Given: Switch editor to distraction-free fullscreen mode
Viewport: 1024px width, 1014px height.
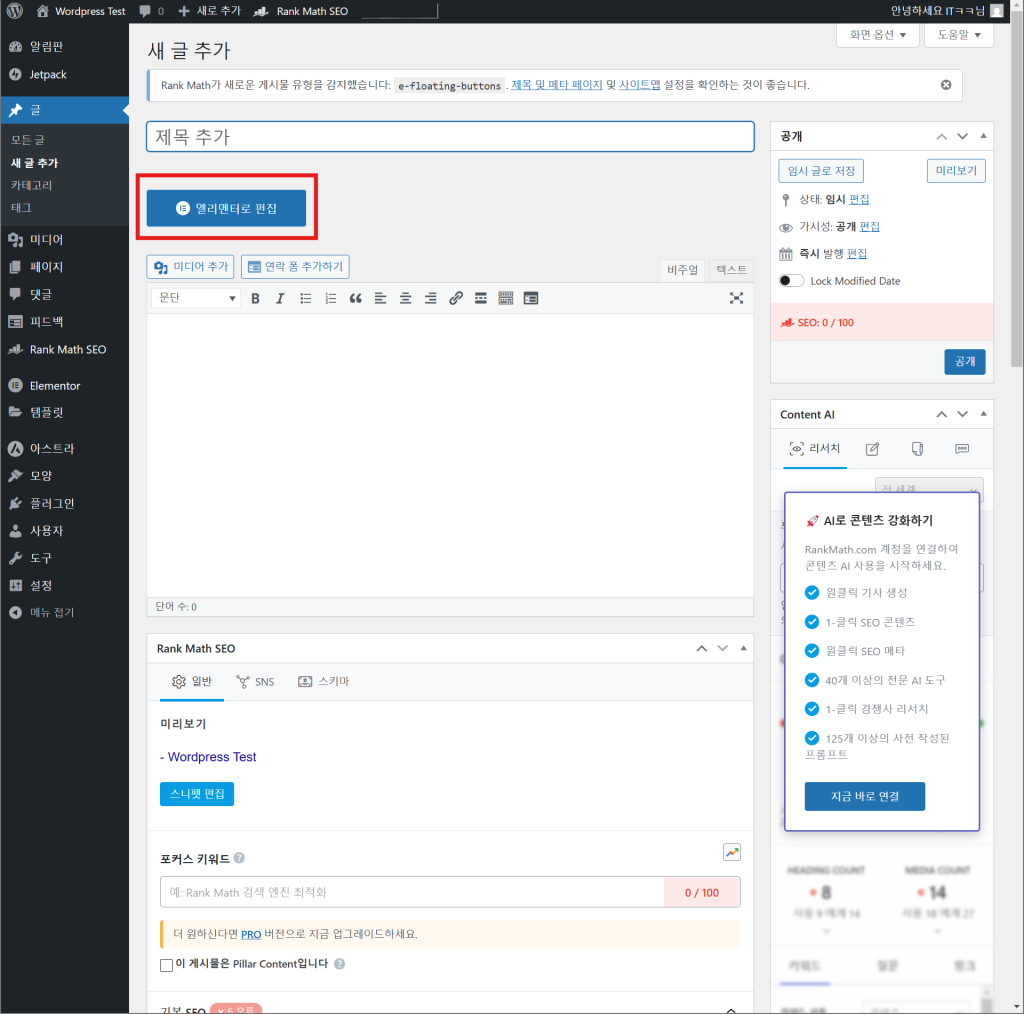Looking at the screenshot, I should [x=737, y=298].
